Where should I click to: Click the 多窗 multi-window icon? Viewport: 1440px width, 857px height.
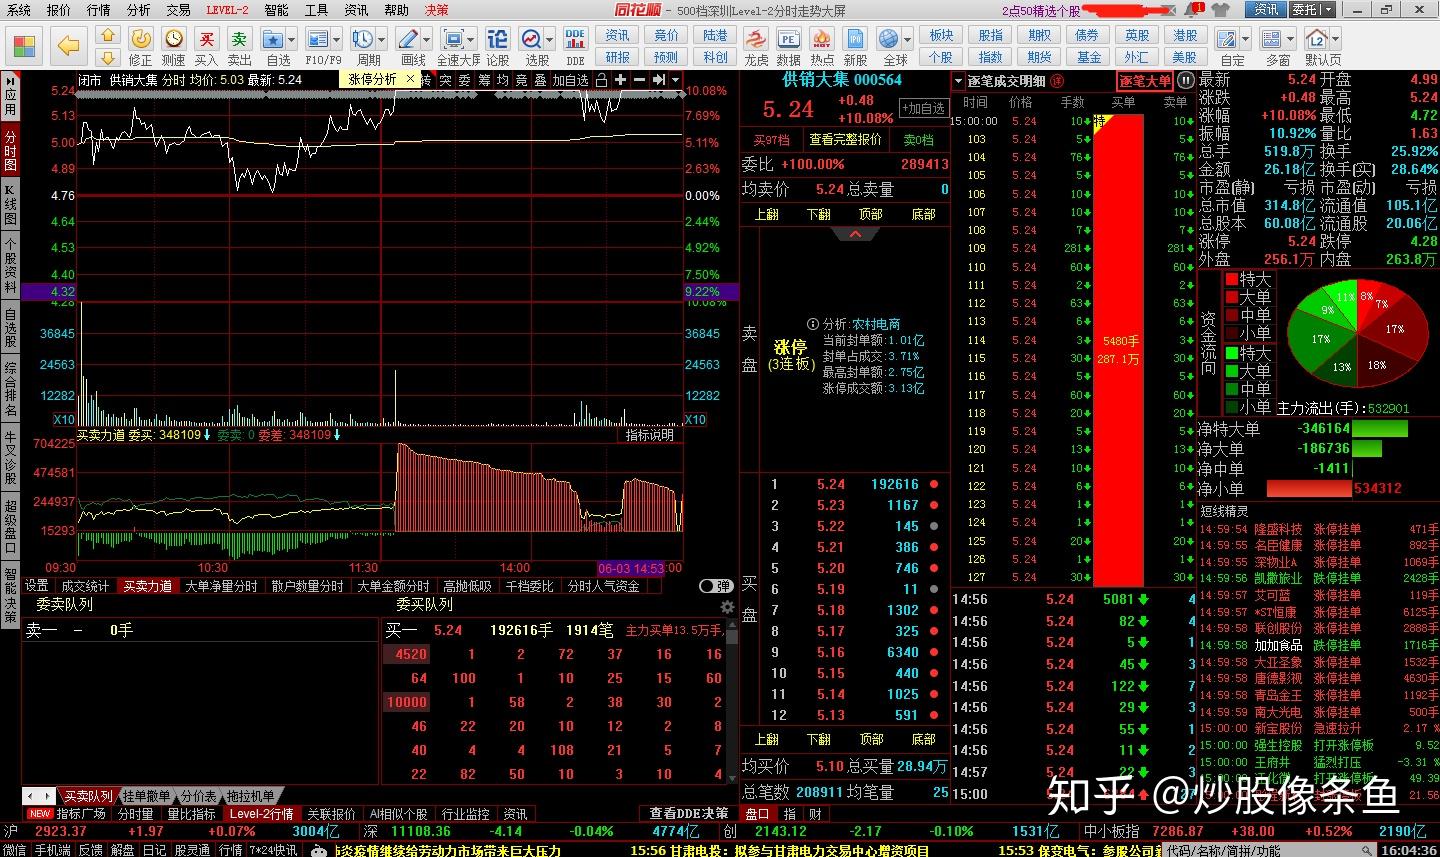coord(1272,39)
